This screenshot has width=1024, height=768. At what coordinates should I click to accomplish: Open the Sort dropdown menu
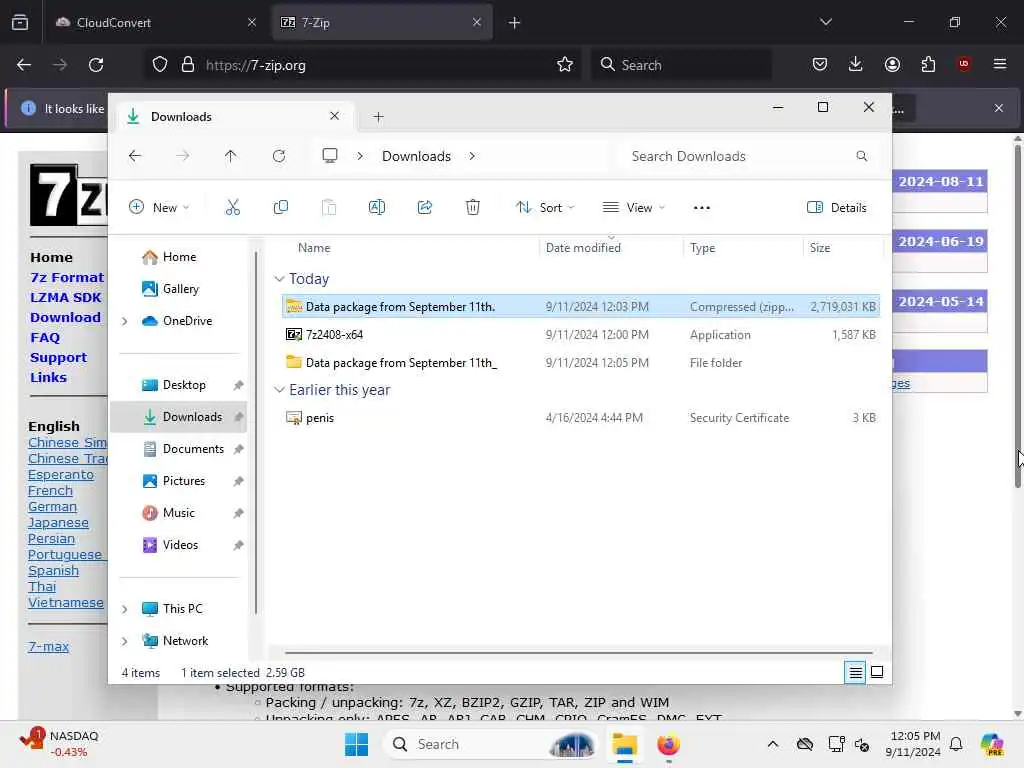tap(545, 208)
